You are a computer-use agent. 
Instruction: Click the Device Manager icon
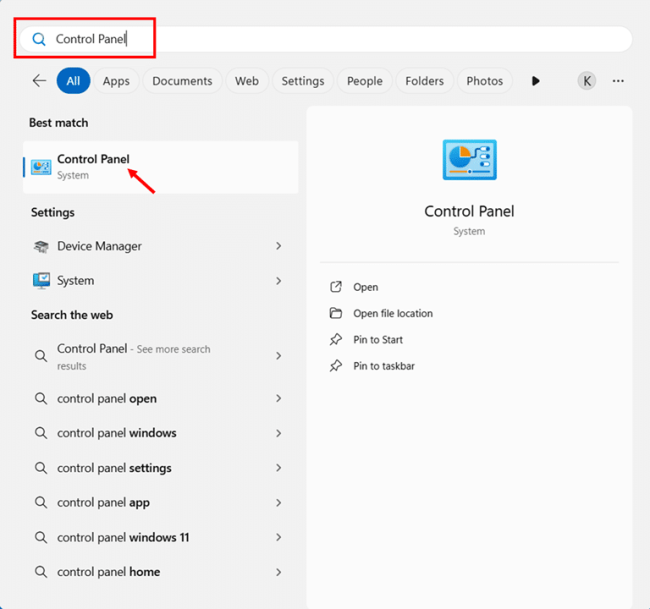click(x=41, y=246)
